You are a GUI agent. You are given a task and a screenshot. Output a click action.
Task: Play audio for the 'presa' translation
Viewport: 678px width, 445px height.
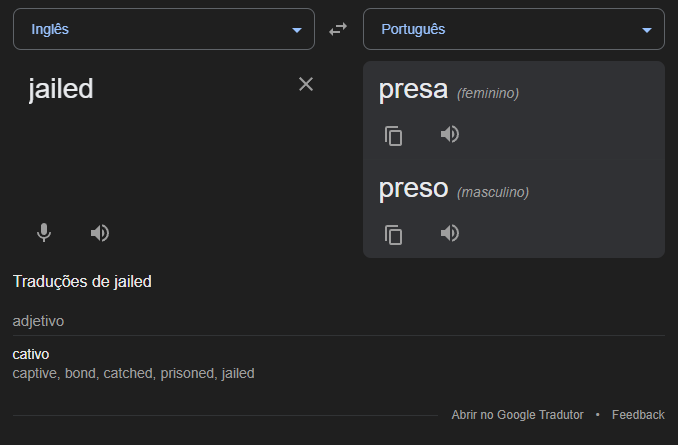[450, 134]
